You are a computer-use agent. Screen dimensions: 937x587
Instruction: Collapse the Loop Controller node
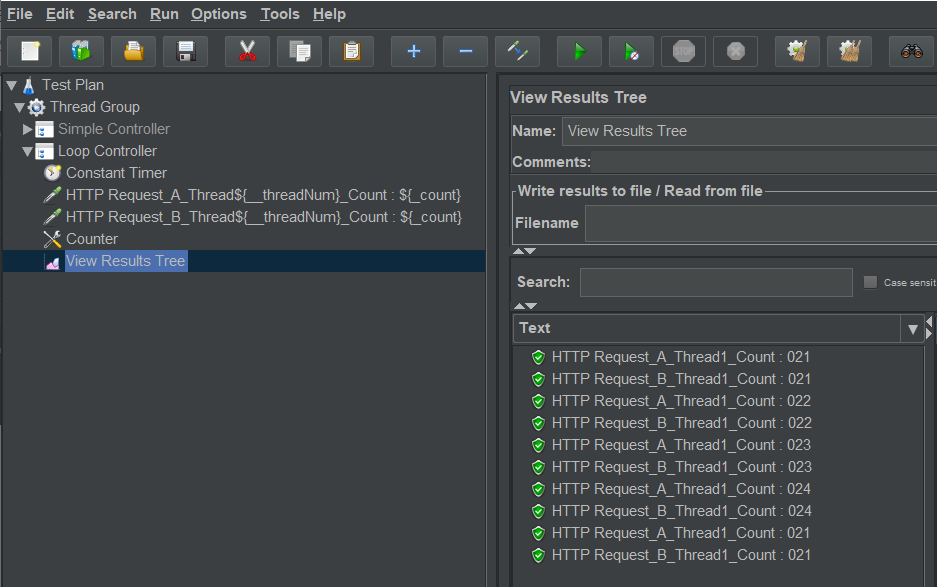(x=27, y=152)
